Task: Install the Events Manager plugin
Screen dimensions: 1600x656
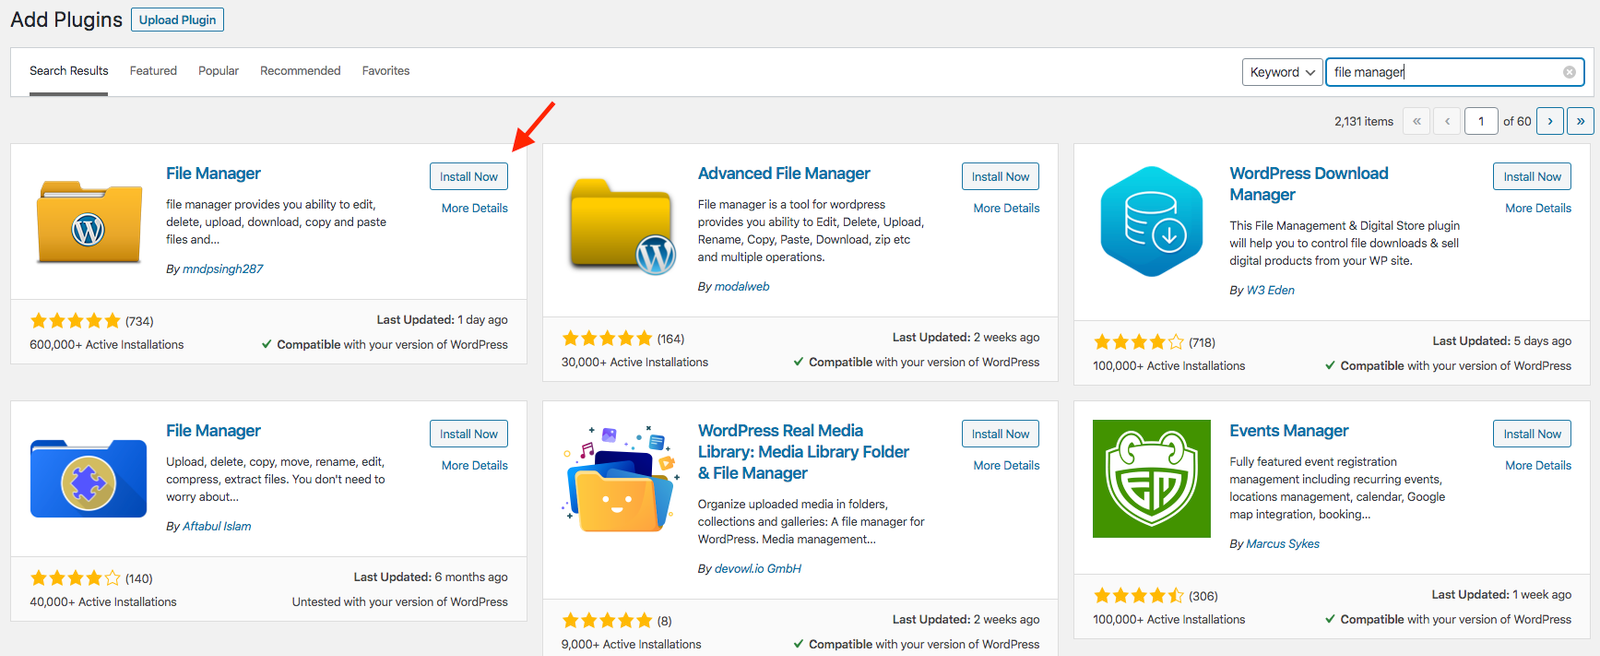Action: pyautogui.click(x=1532, y=434)
